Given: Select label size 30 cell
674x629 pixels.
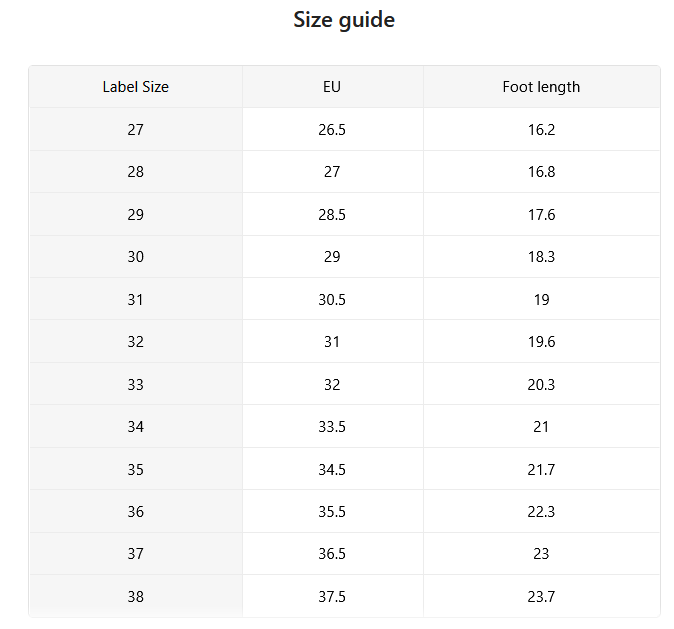Looking at the screenshot, I should [135, 257].
